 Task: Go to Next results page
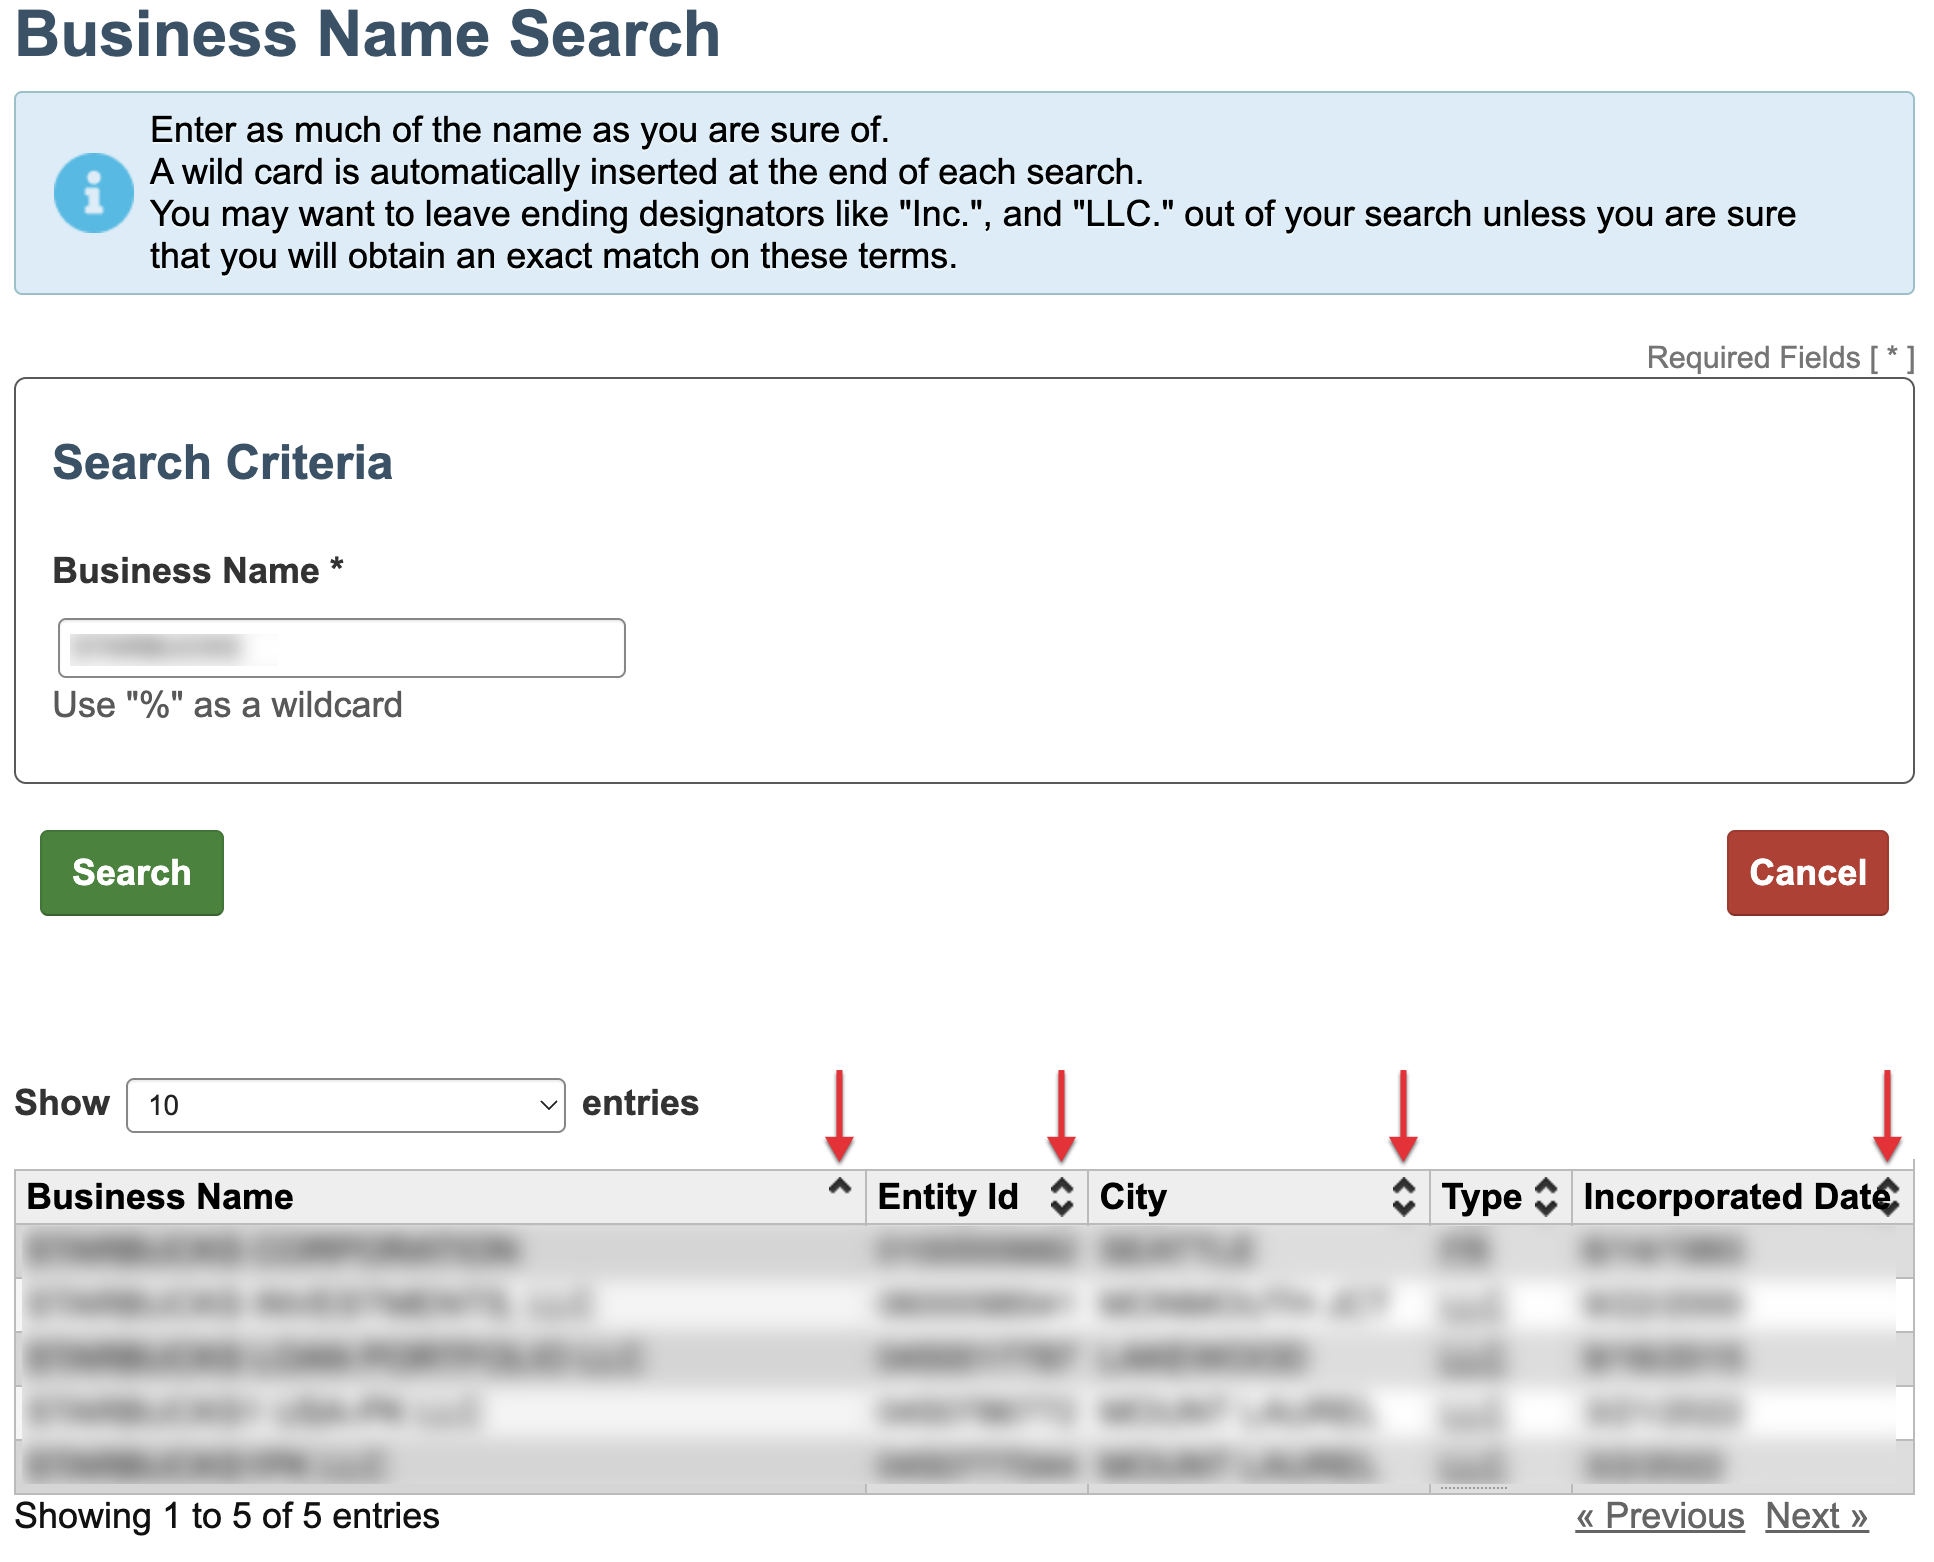coord(1816,1516)
